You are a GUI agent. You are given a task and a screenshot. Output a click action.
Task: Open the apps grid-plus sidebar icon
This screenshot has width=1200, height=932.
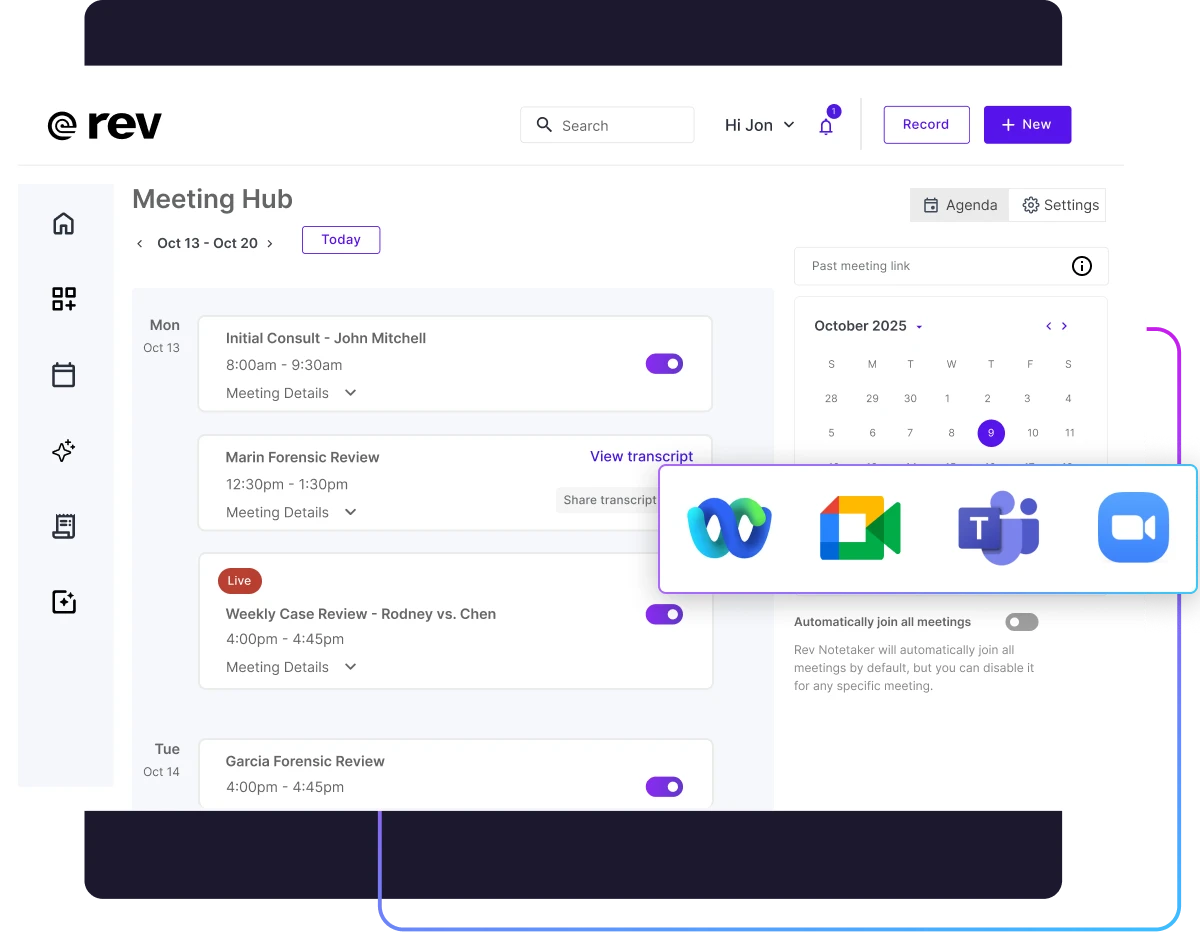pyautogui.click(x=63, y=299)
